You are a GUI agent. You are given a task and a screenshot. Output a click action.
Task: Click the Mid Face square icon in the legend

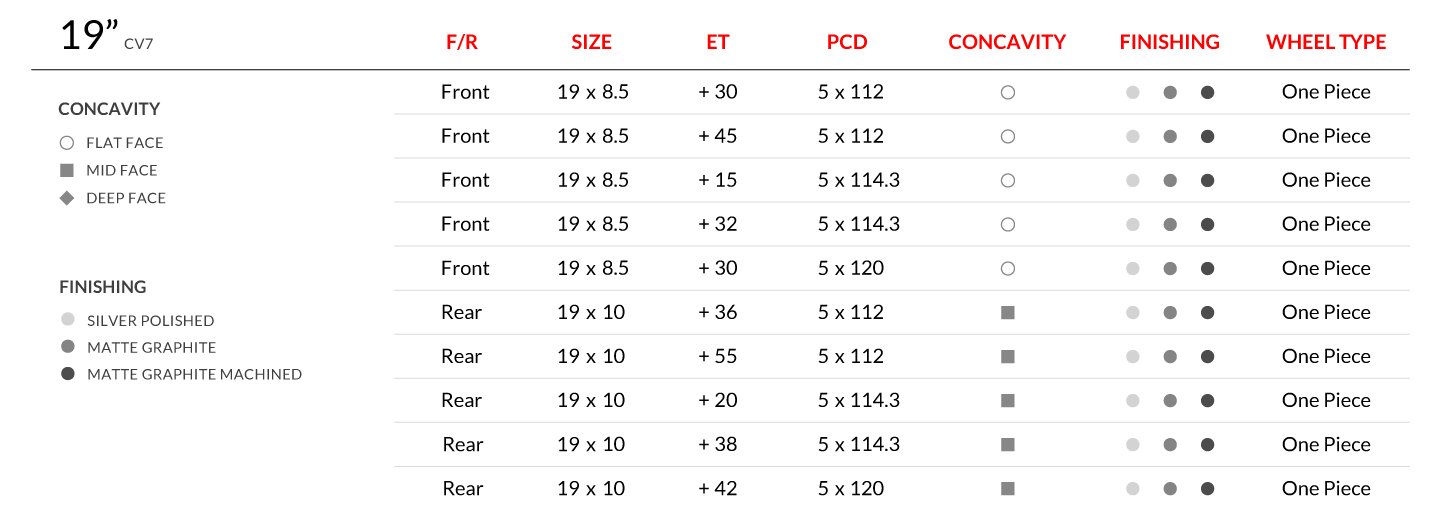[x=67, y=170]
